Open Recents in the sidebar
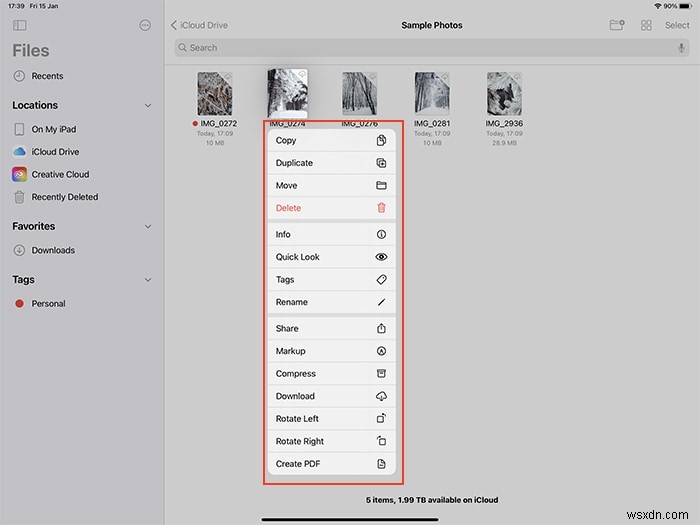 [47, 76]
